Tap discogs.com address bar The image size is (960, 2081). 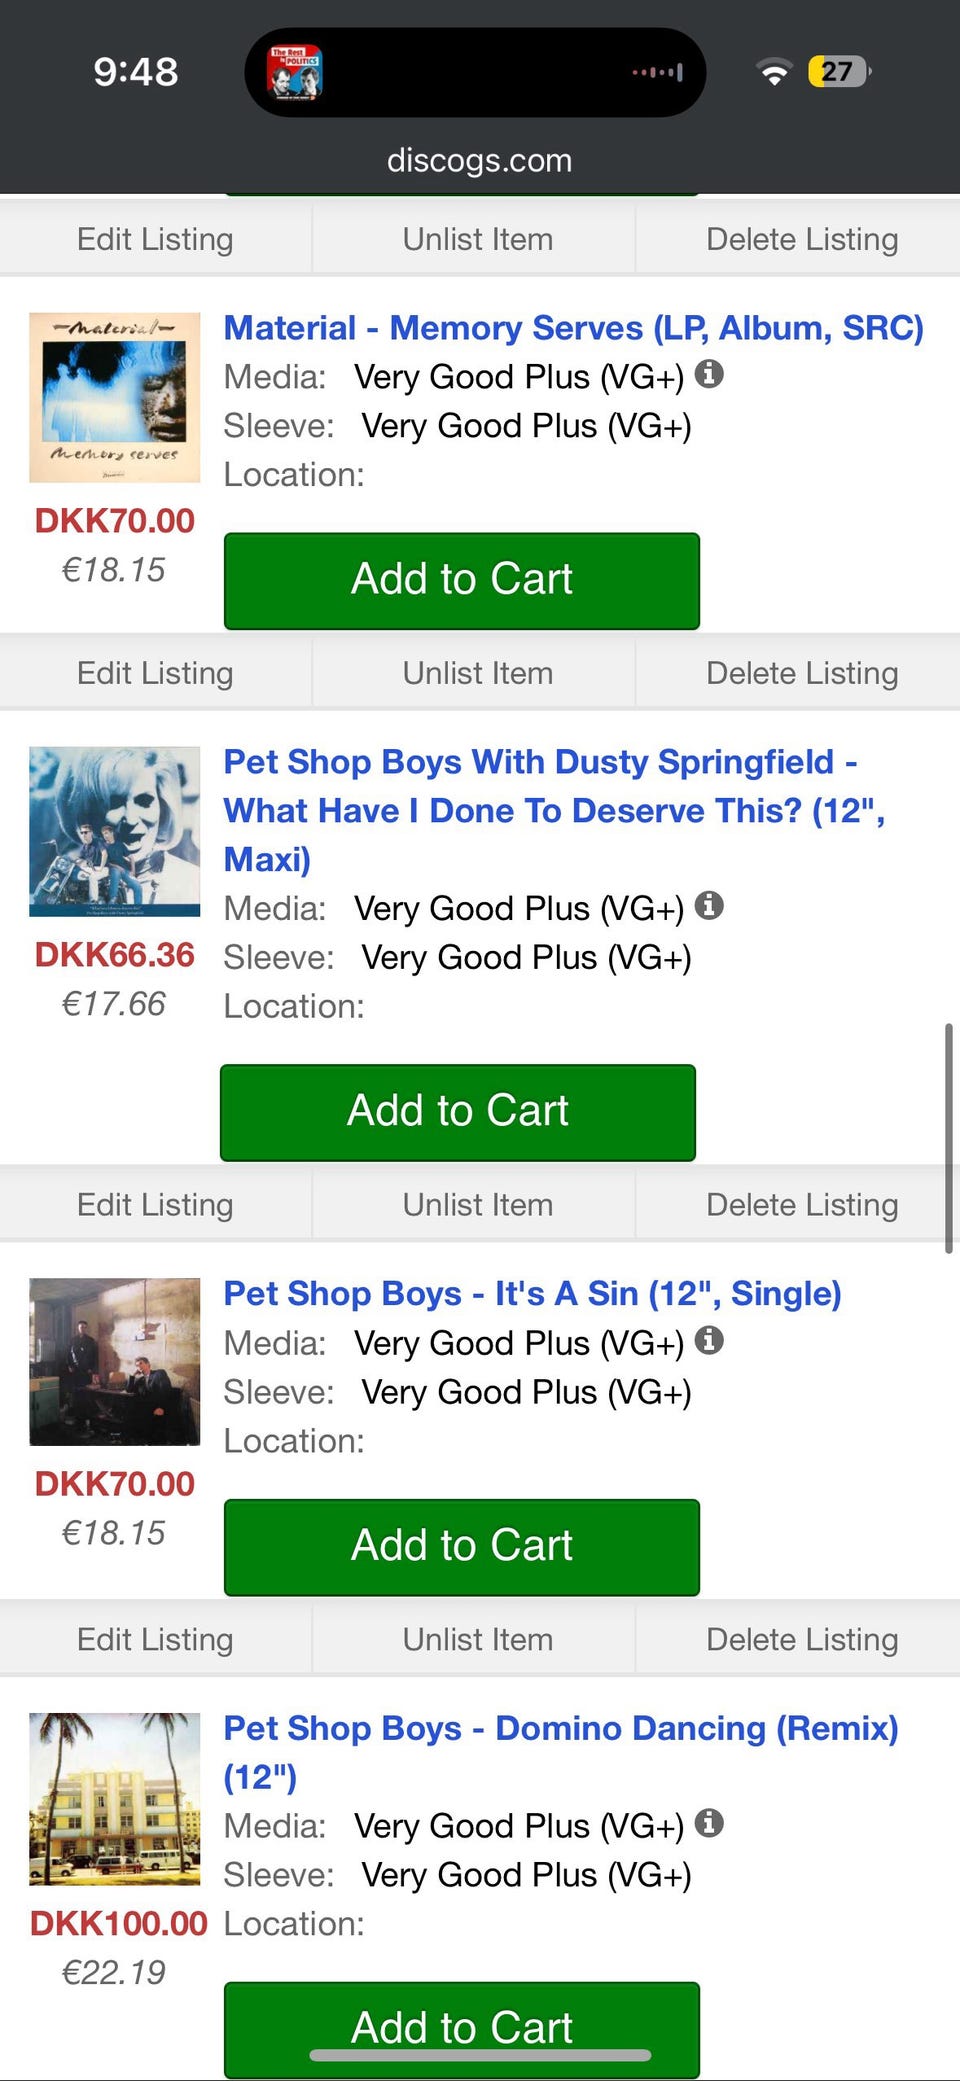(x=479, y=160)
